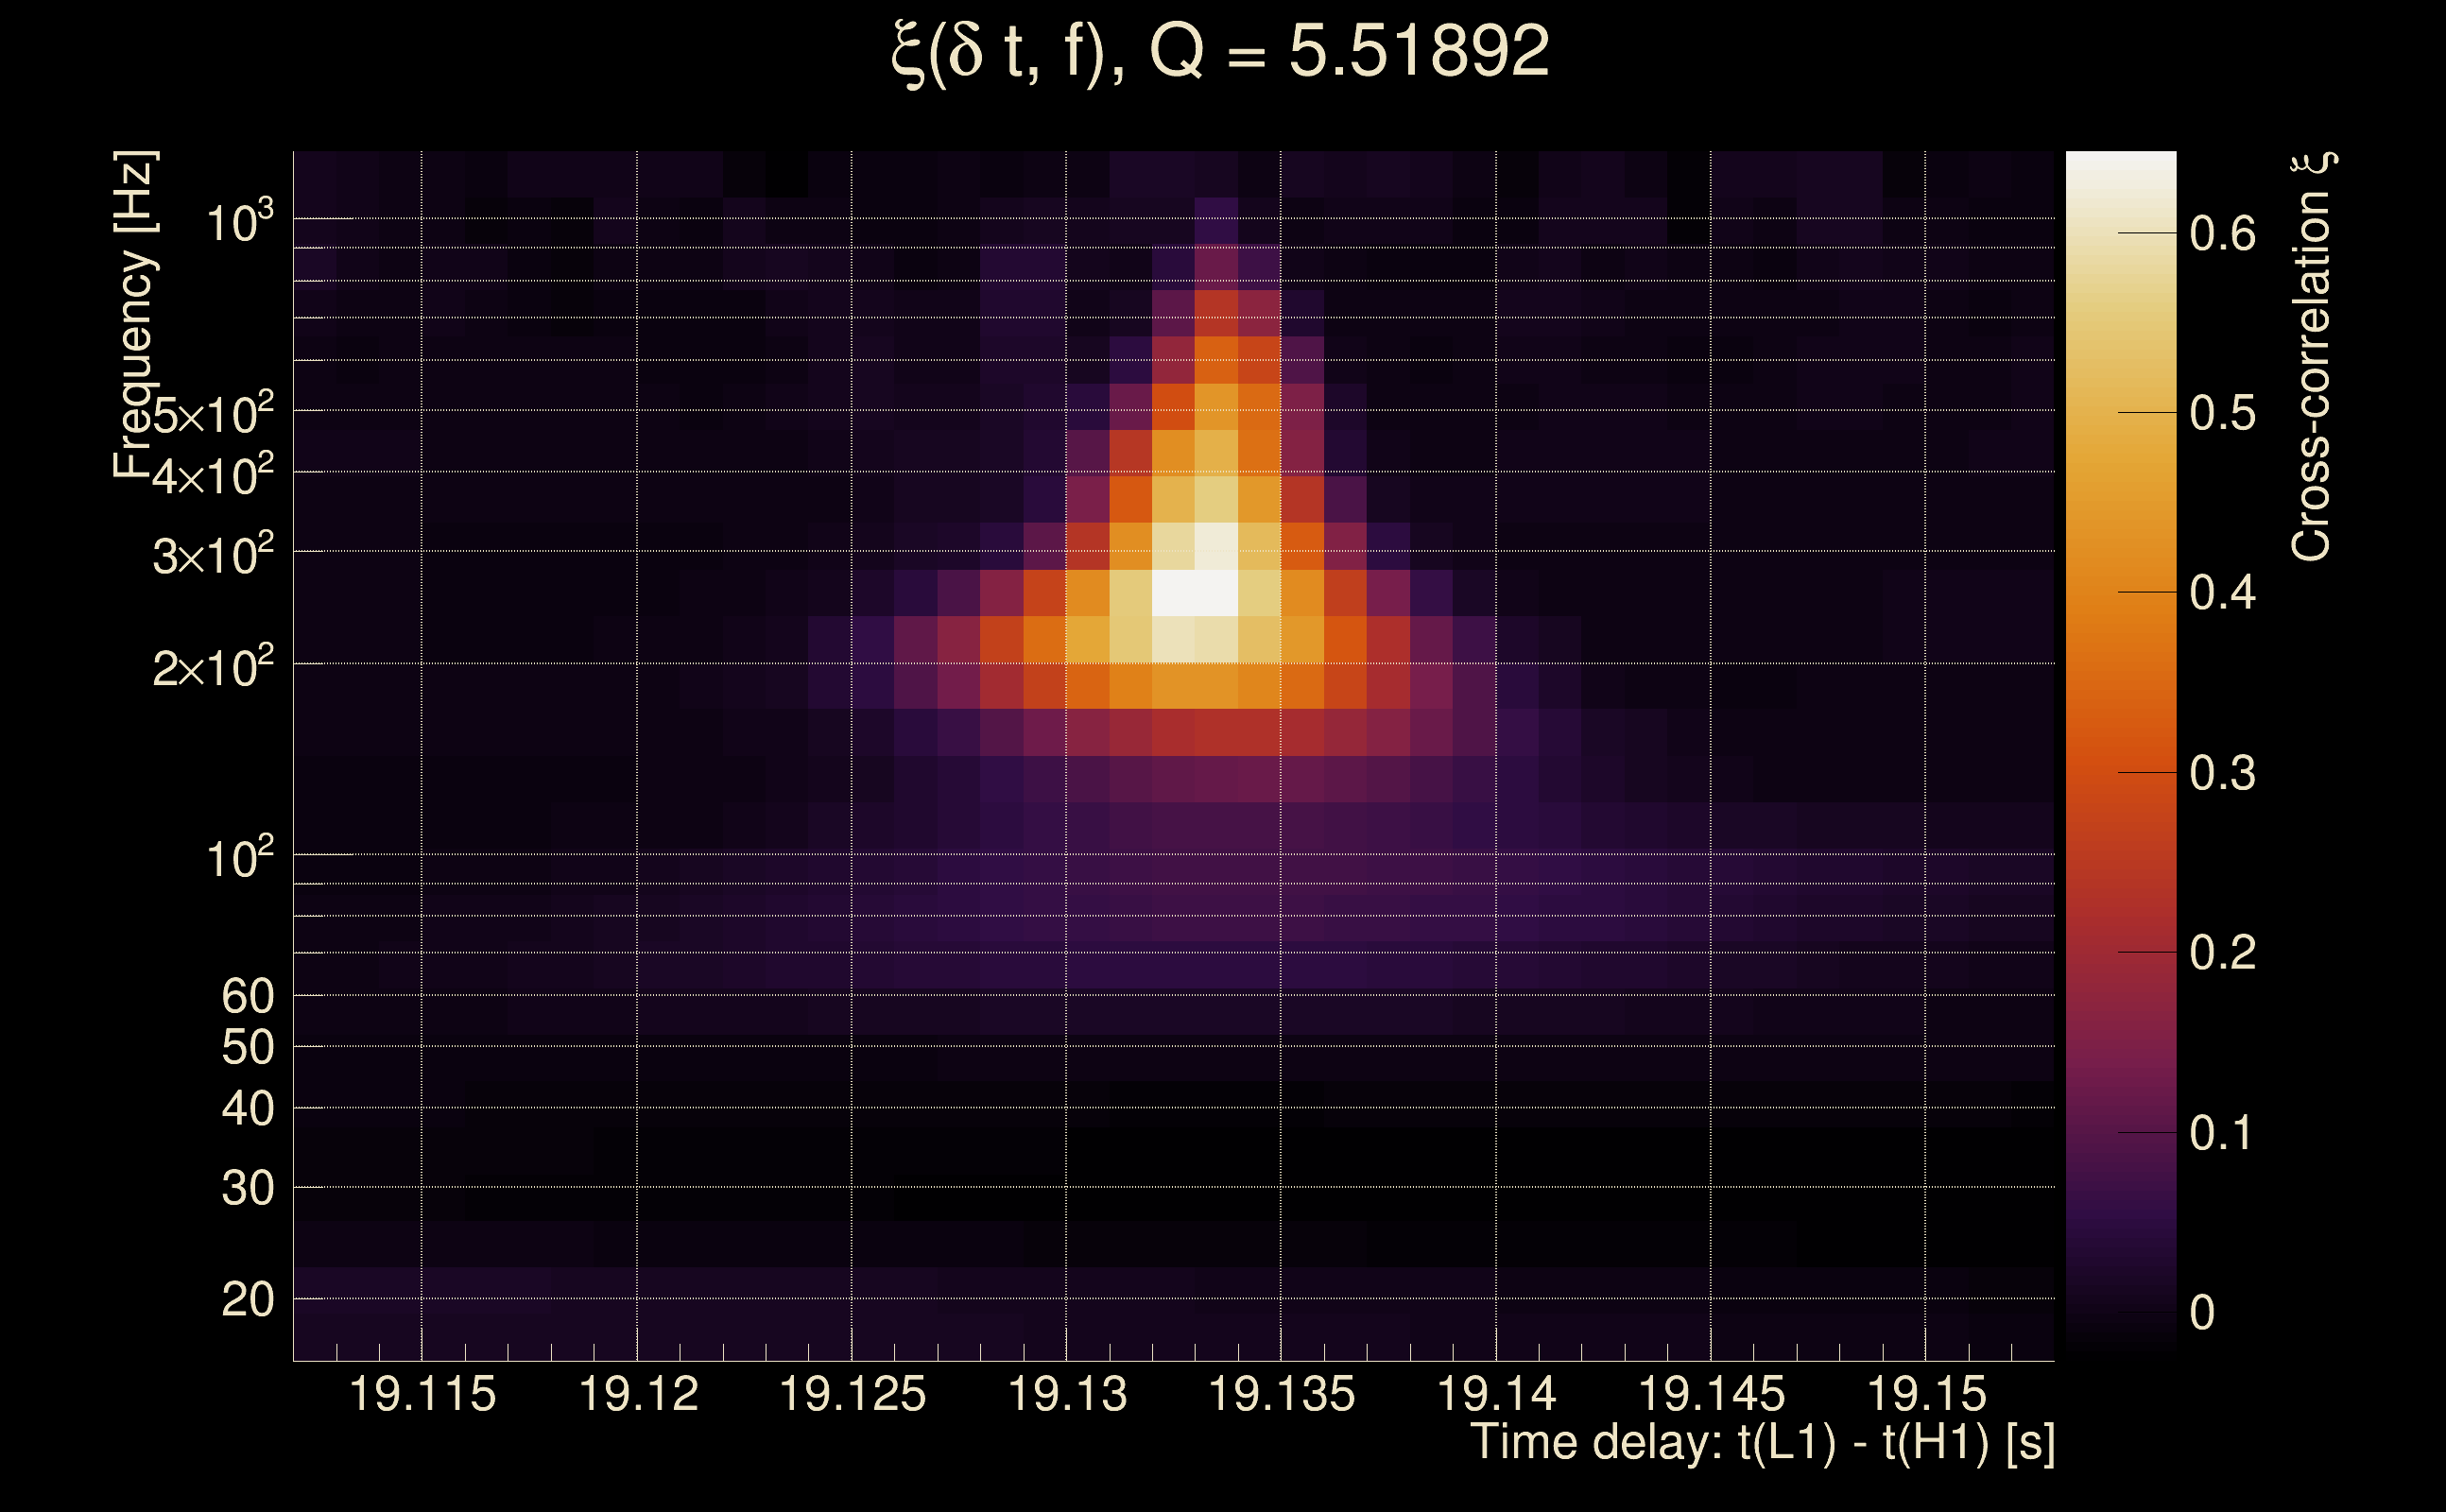The height and width of the screenshot is (1512, 2446).
Task: Click the 0.1 label on the colorbar
Action: pos(2222,1134)
